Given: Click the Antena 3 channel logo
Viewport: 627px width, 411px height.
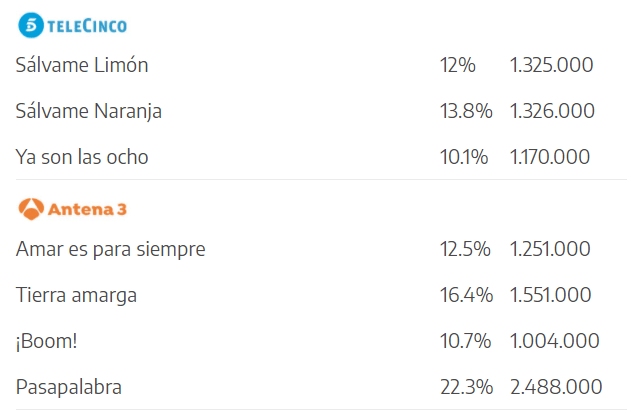Looking at the screenshot, I should (x=72, y=209).
